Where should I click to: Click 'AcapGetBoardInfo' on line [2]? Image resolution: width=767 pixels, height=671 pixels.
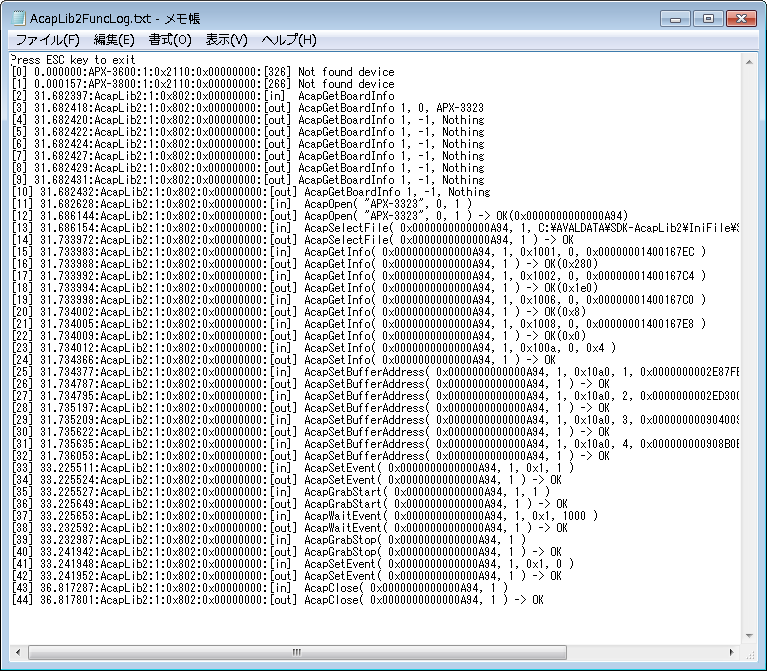[346, 96]
